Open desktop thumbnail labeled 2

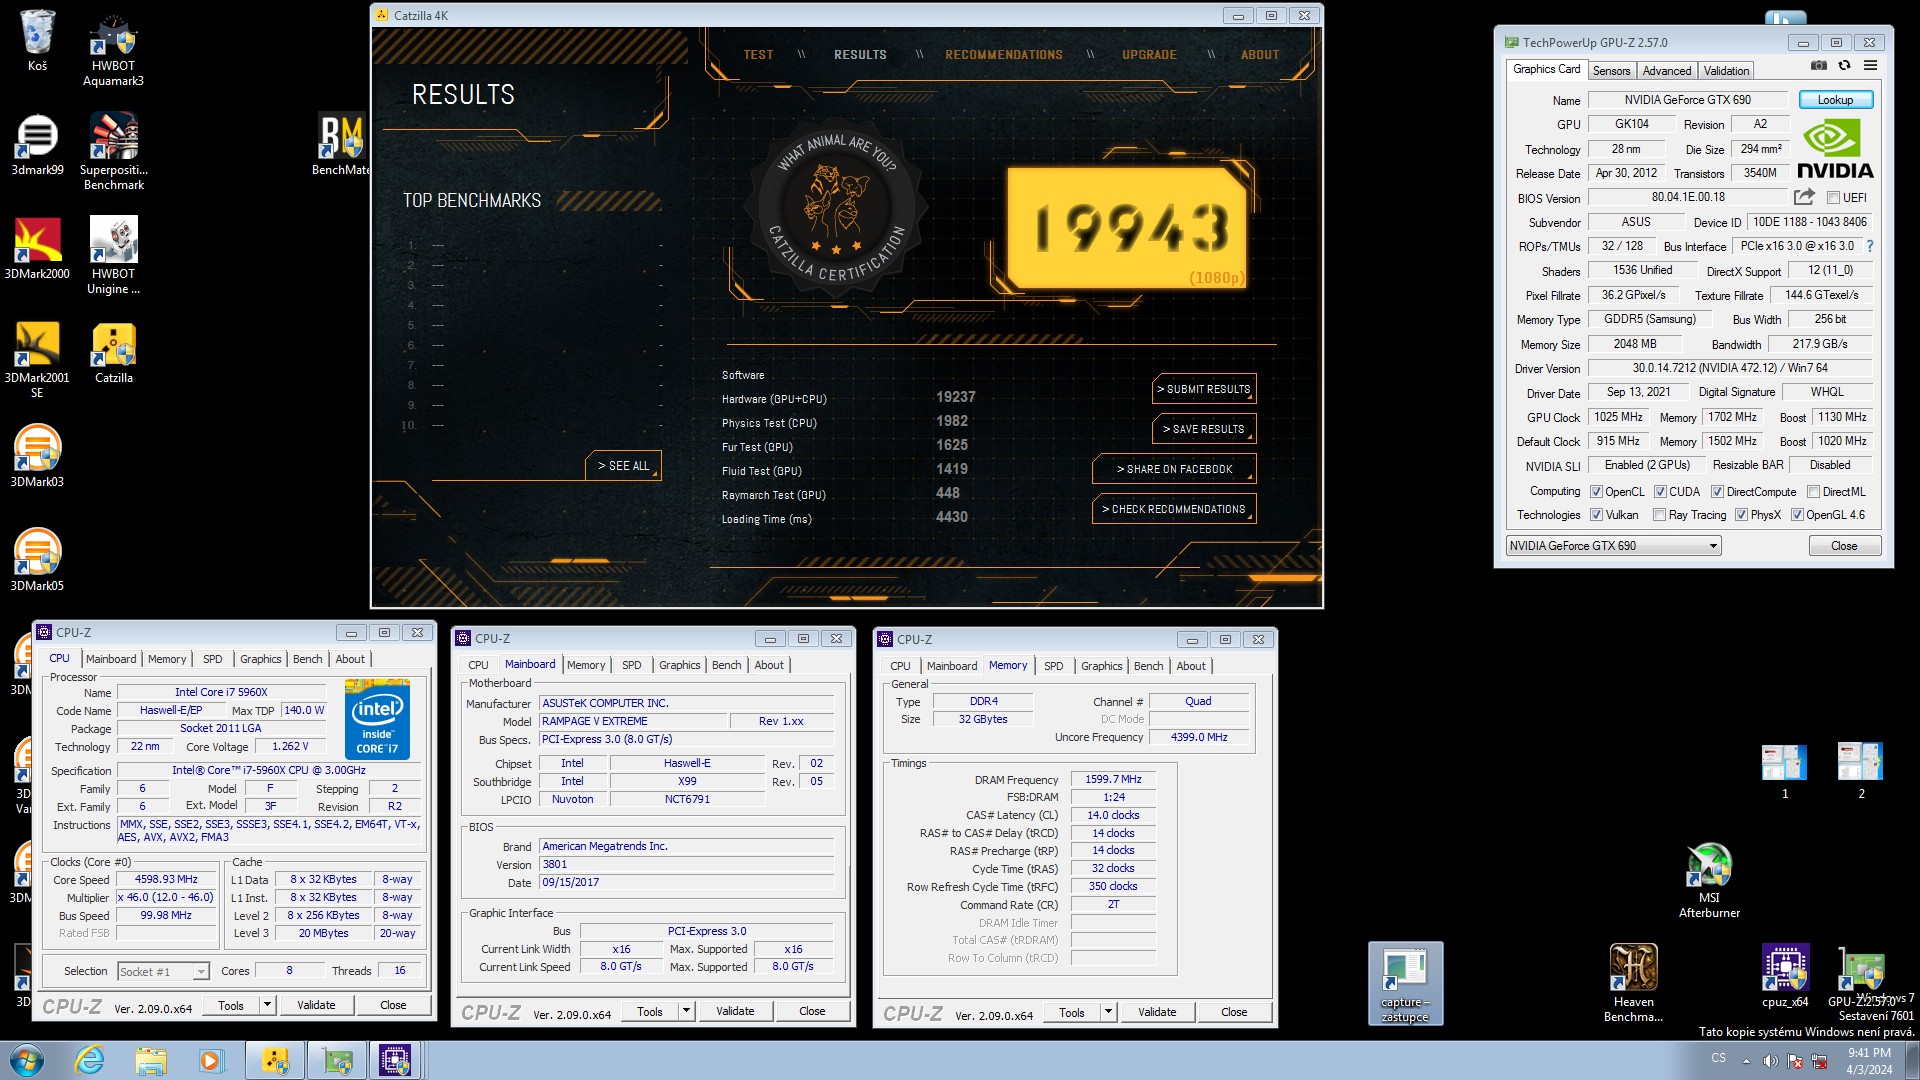tap(1861, 771)
